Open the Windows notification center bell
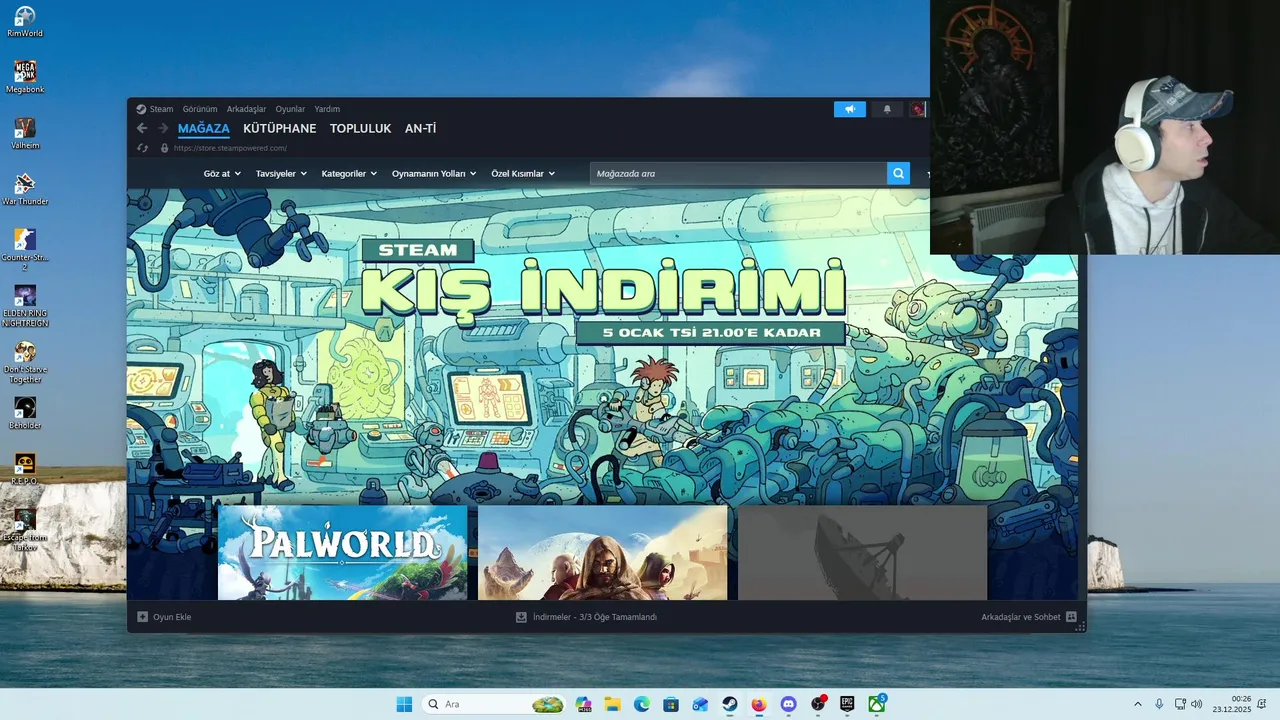The width and height of the screenshot is (1280, 720). 1262,704
